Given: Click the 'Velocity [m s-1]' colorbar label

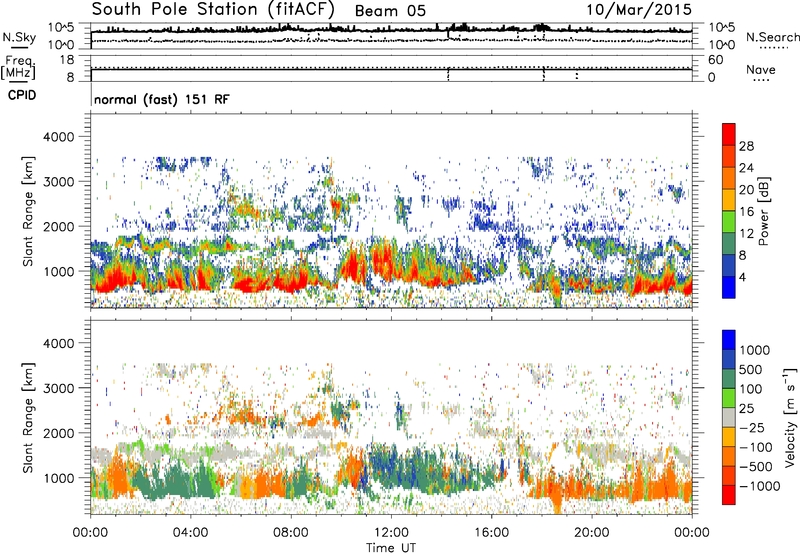Looking at the screenshot, I should [x=790, y=417].
